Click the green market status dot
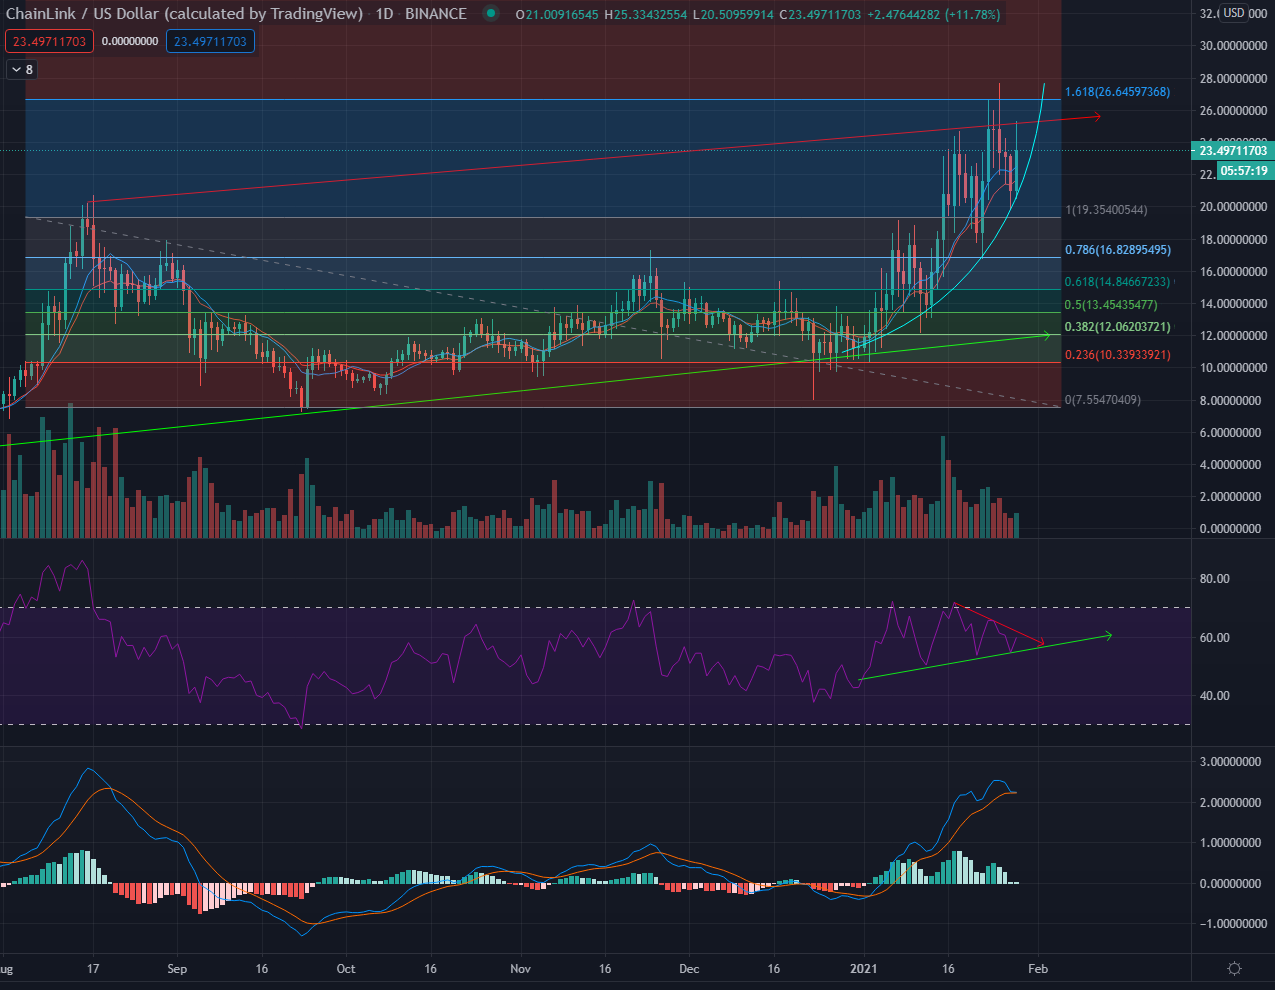1282x990 pixels. 490,14
